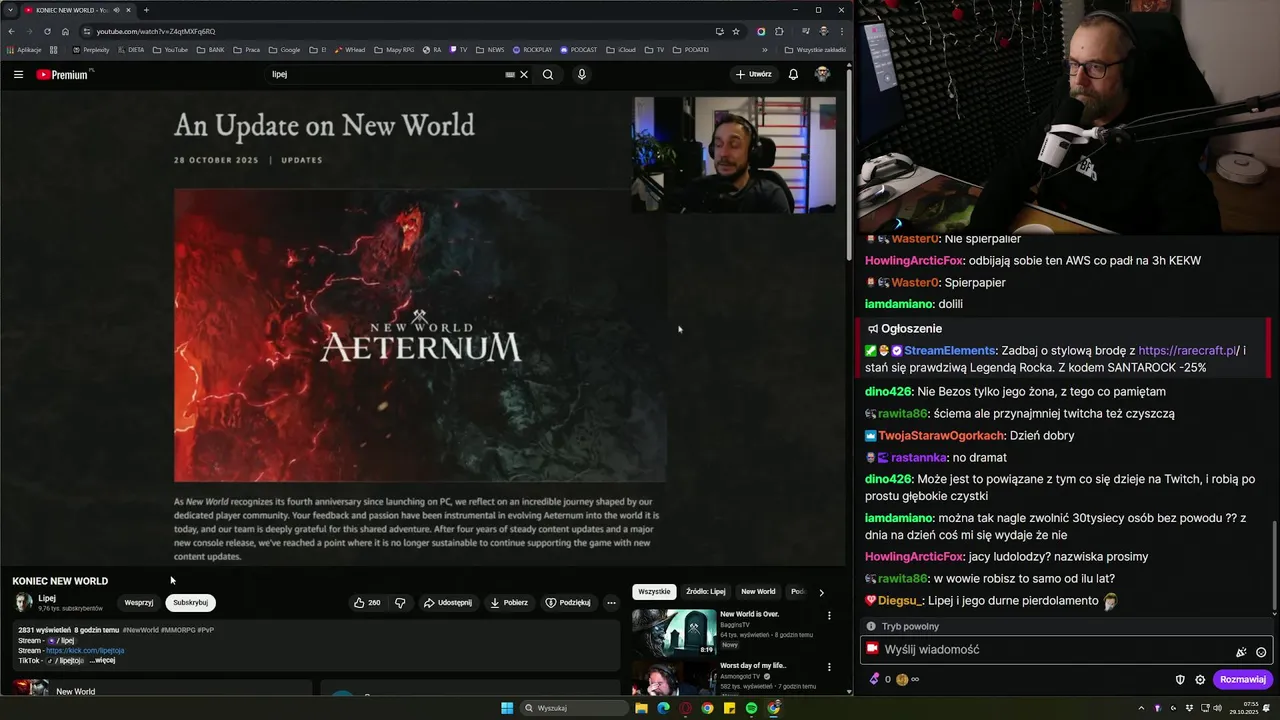Click the chat scrollbar in Twitch panel
This screenshot has width=1280, height=720.
(x=1275, y=565)
